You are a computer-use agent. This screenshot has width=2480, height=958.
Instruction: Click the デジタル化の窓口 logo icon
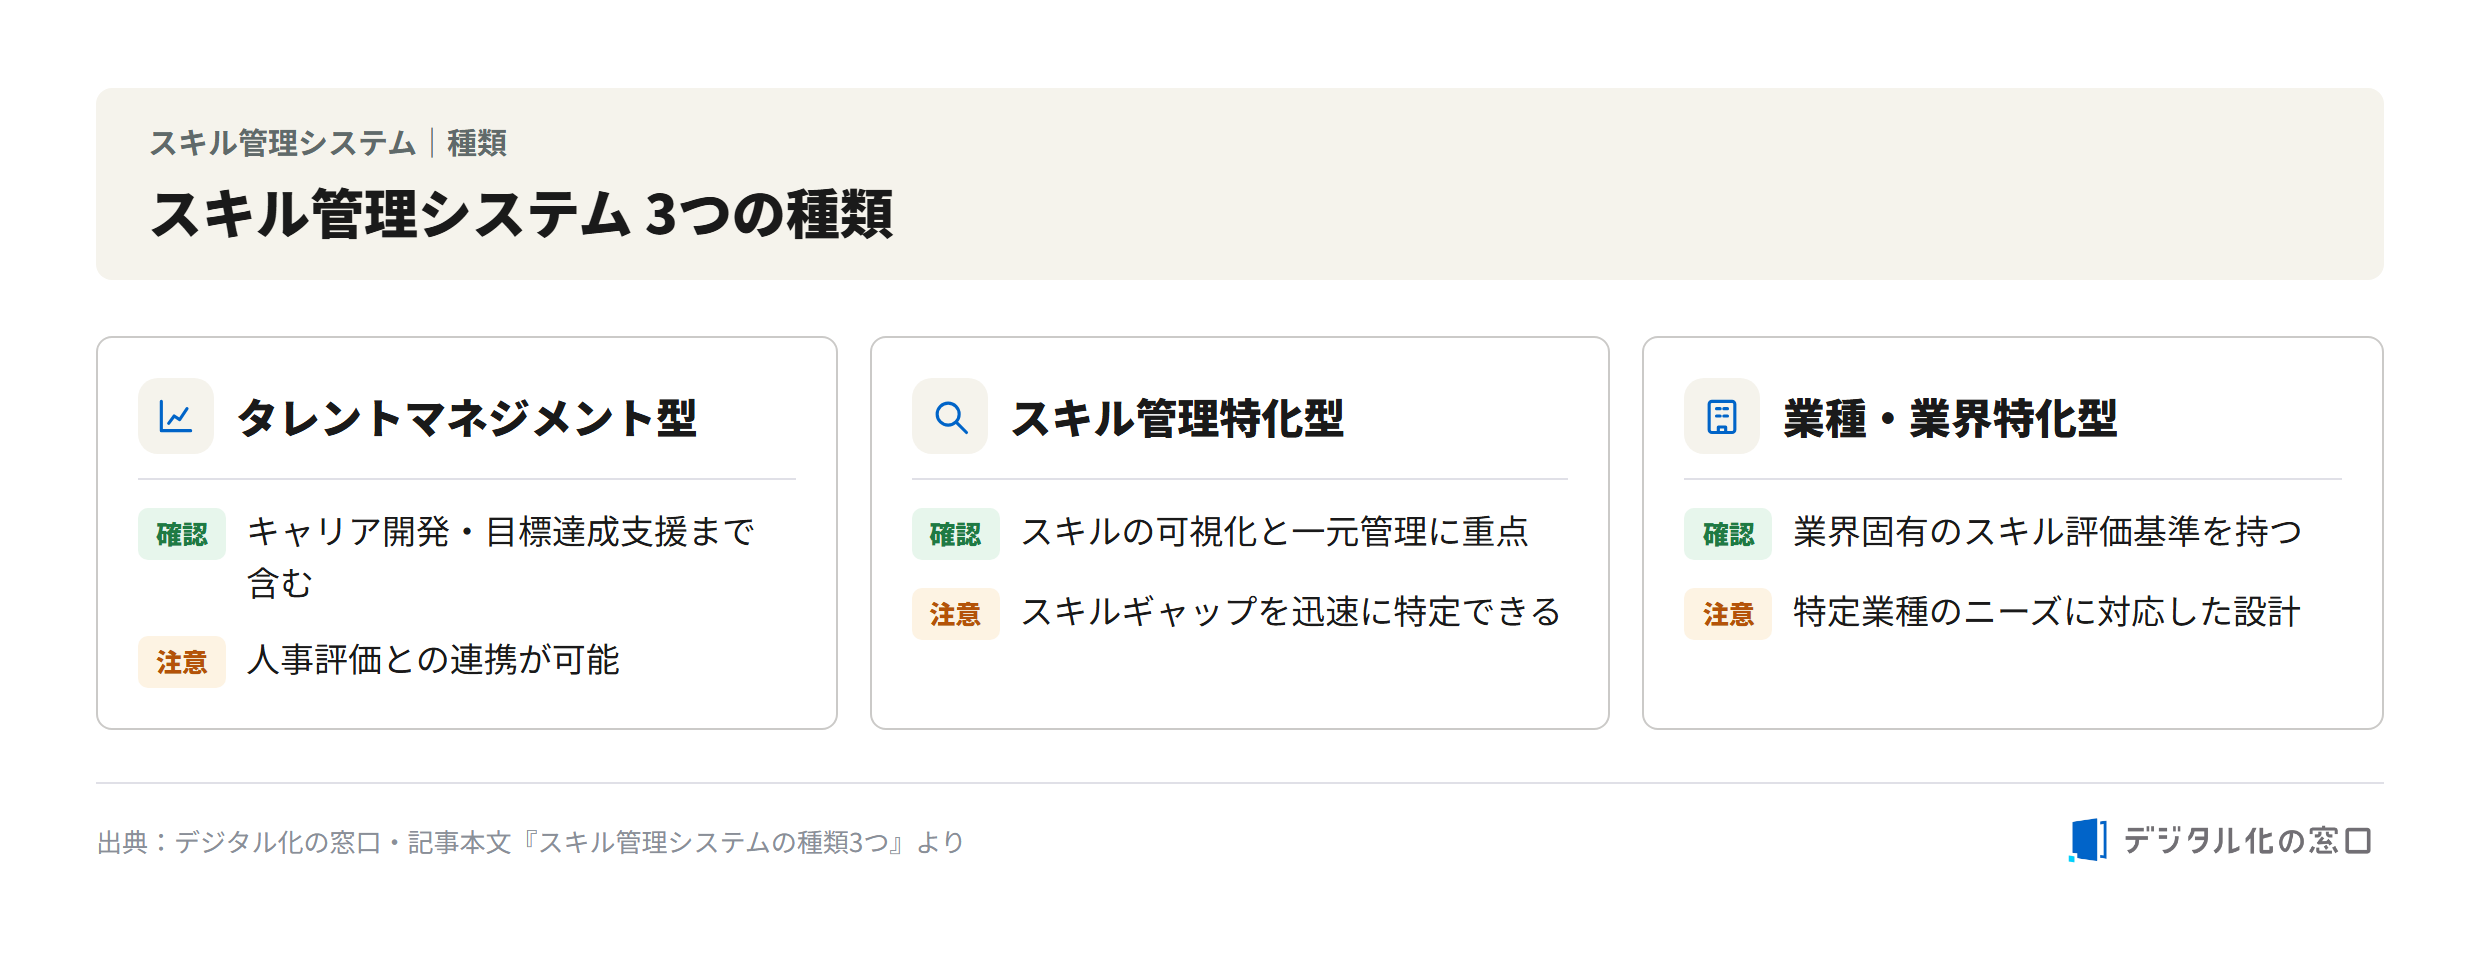point(2088,840)
